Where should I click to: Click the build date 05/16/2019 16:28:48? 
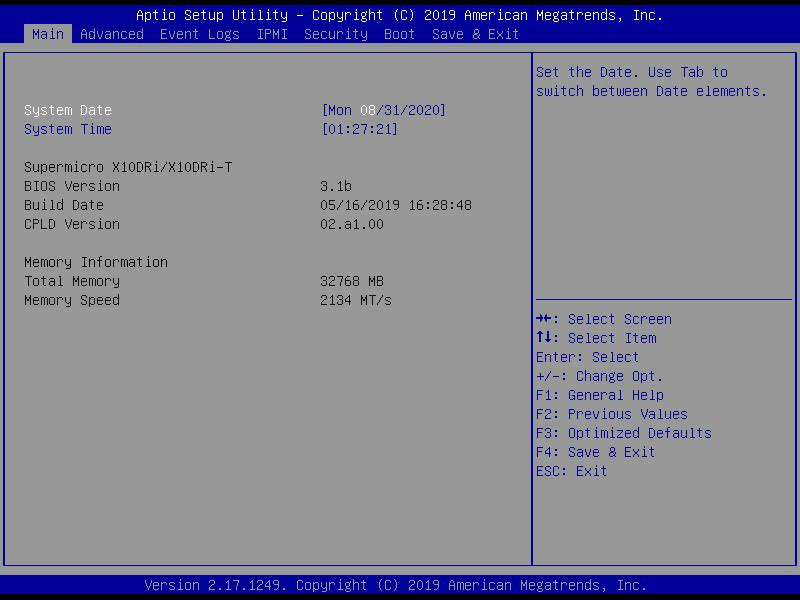point(396,205)
